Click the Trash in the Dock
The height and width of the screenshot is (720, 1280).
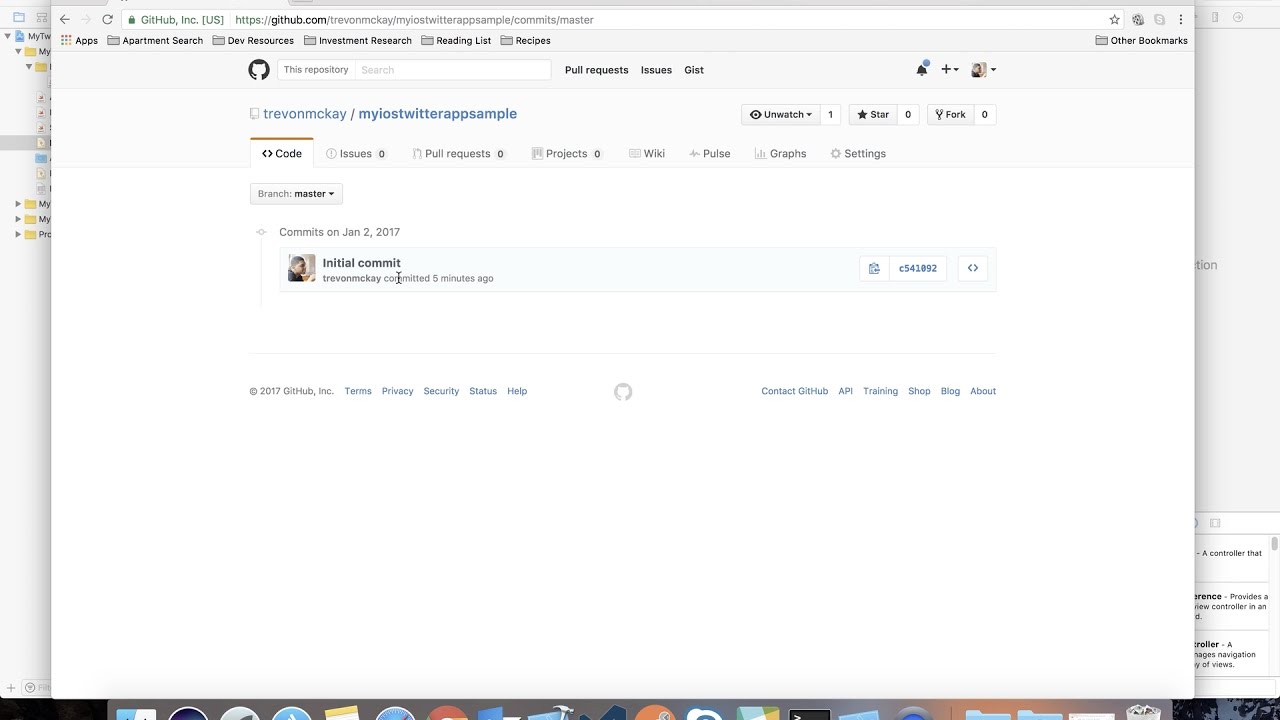point(1142,713)
